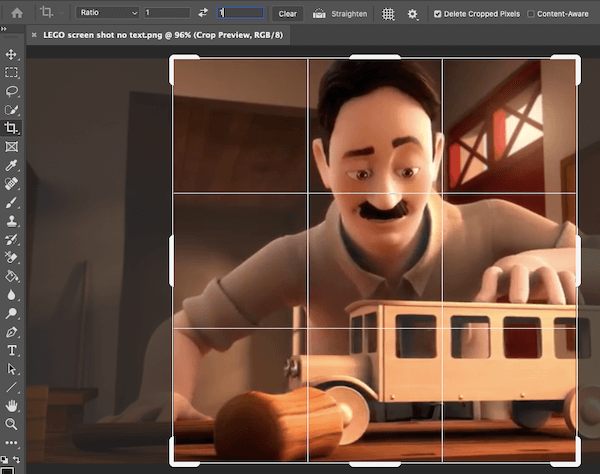Select the Dodge tool

(11, 313)
